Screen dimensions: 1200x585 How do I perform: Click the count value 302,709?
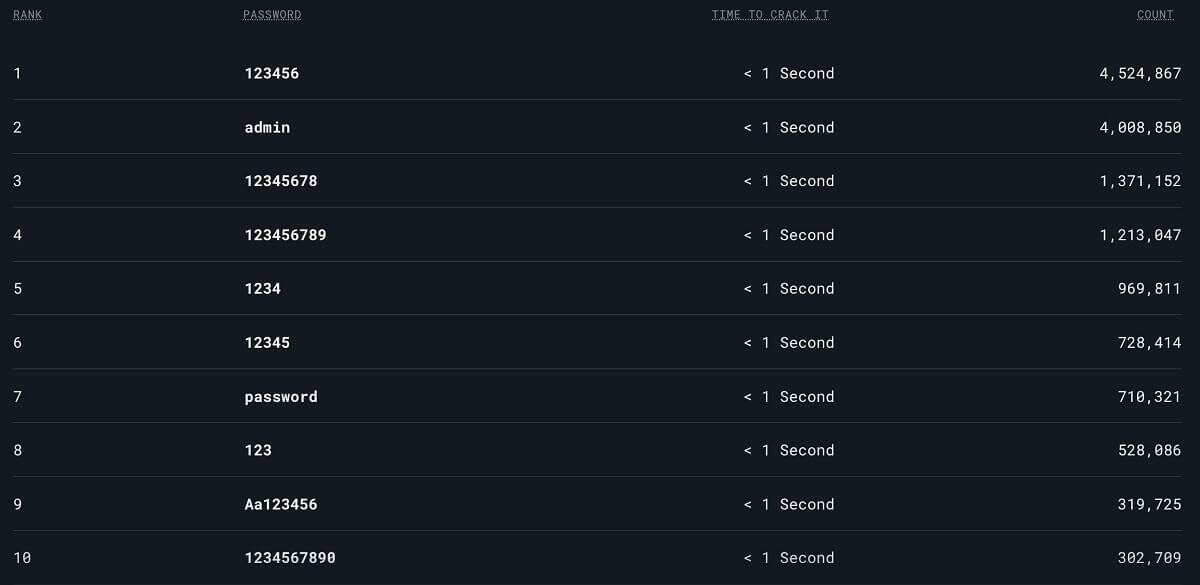(1150, 558)
